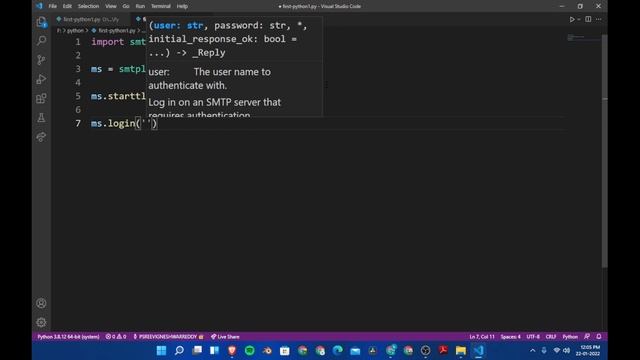Expand the run button dropdown arrow
Screen dimensions: 640x360
pyautogui.click(x=579, y=19)
